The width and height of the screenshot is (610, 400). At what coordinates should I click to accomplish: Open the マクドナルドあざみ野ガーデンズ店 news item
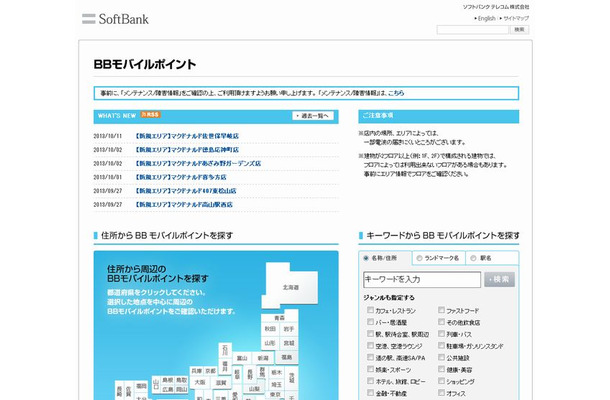coord(198,163)
